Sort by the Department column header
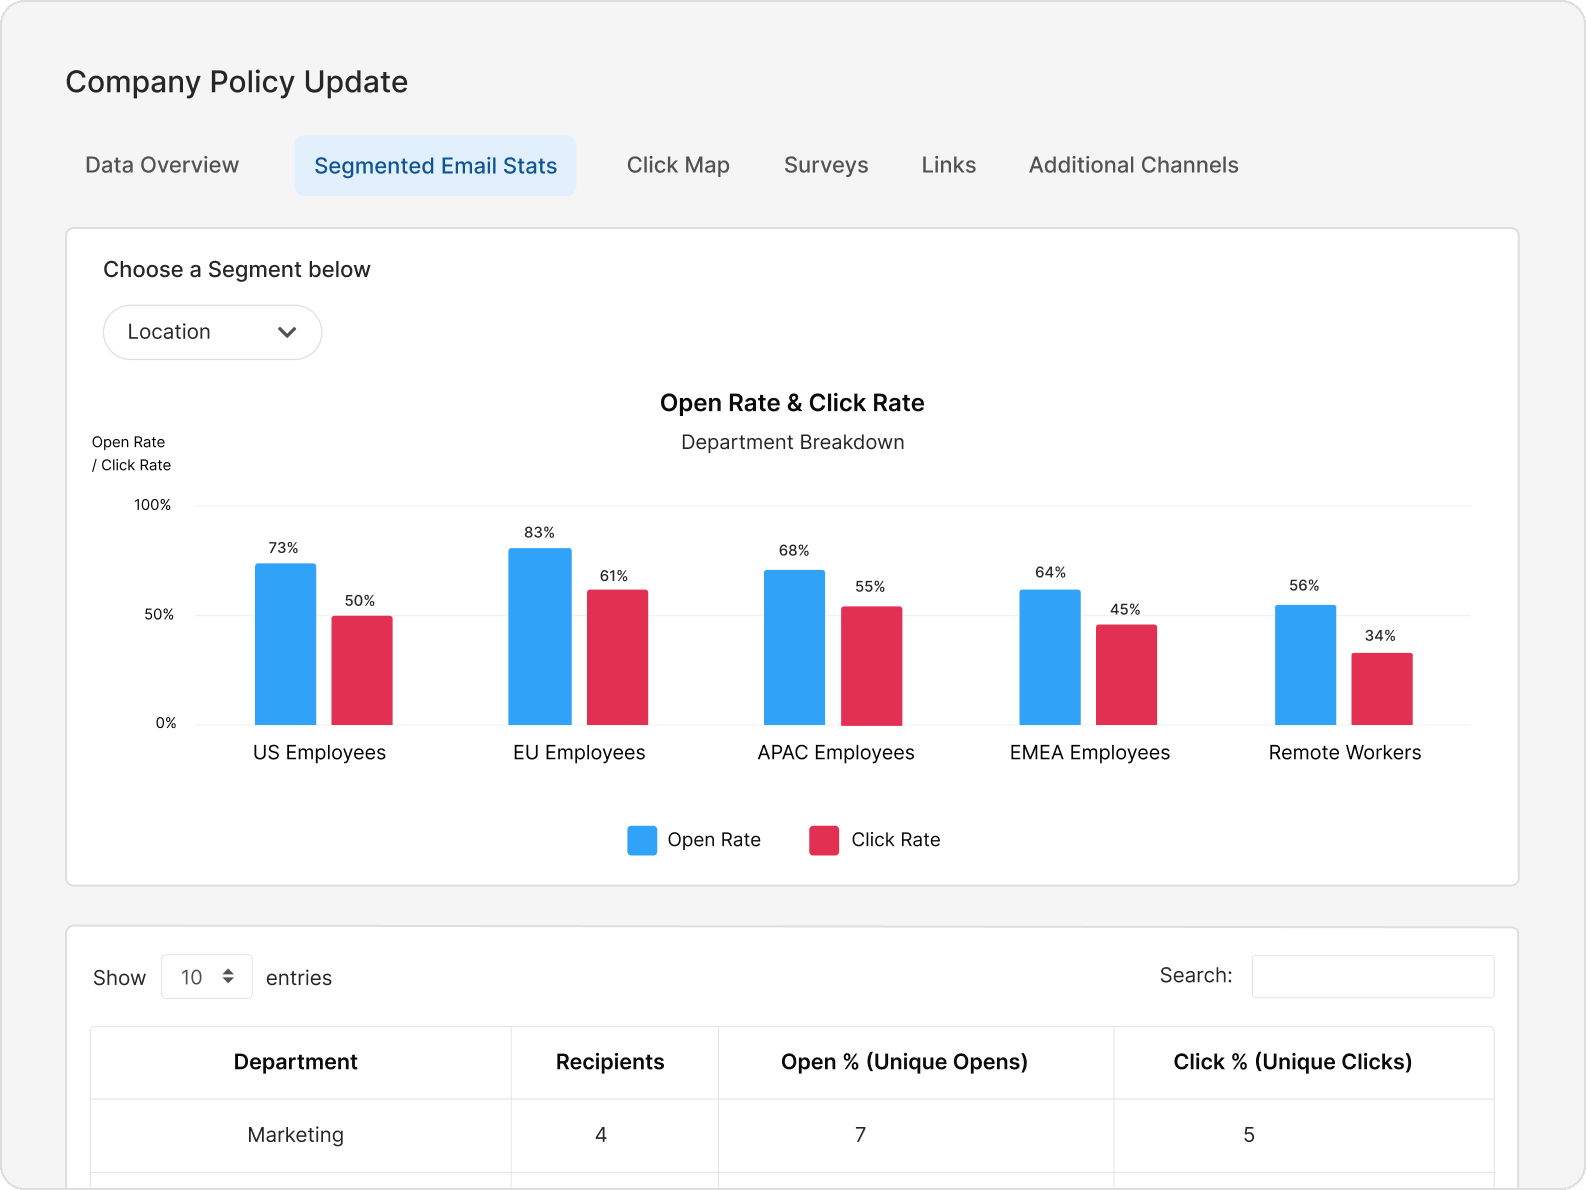 (296, 1062)
